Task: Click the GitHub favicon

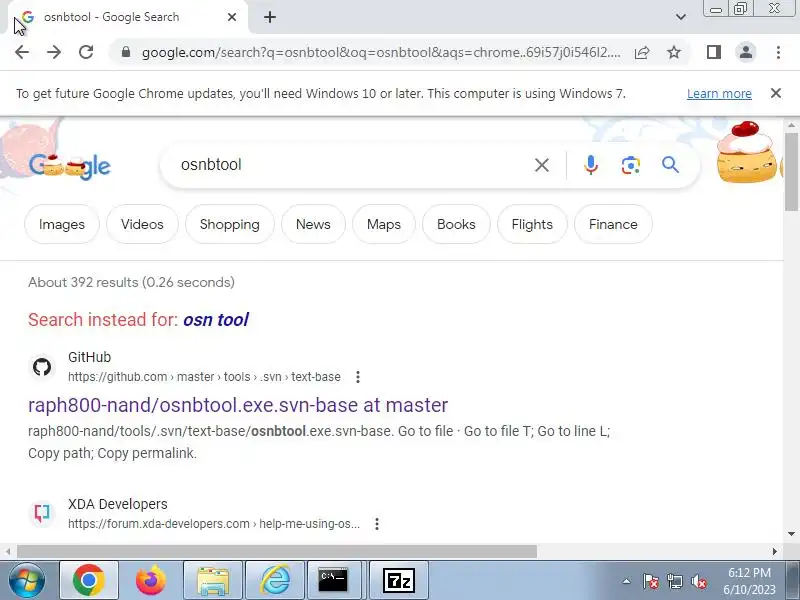Action: point(42,367)
